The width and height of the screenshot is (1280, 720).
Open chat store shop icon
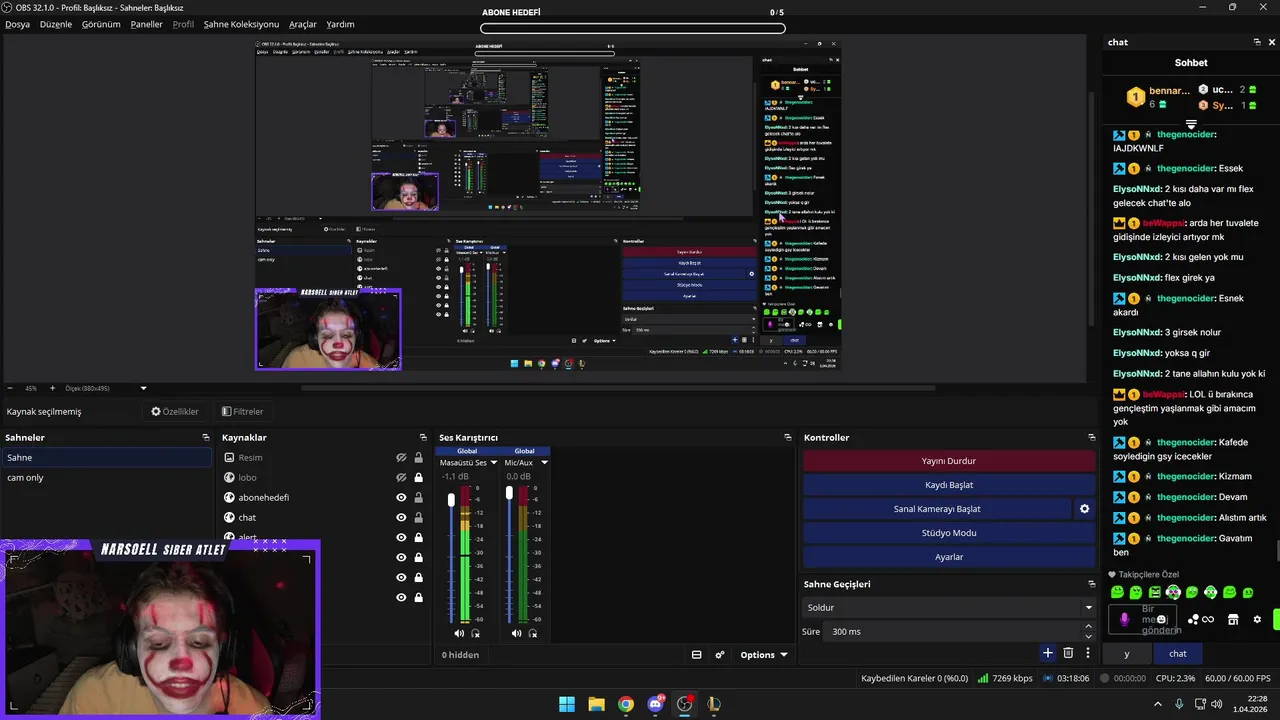[1233, 619]
